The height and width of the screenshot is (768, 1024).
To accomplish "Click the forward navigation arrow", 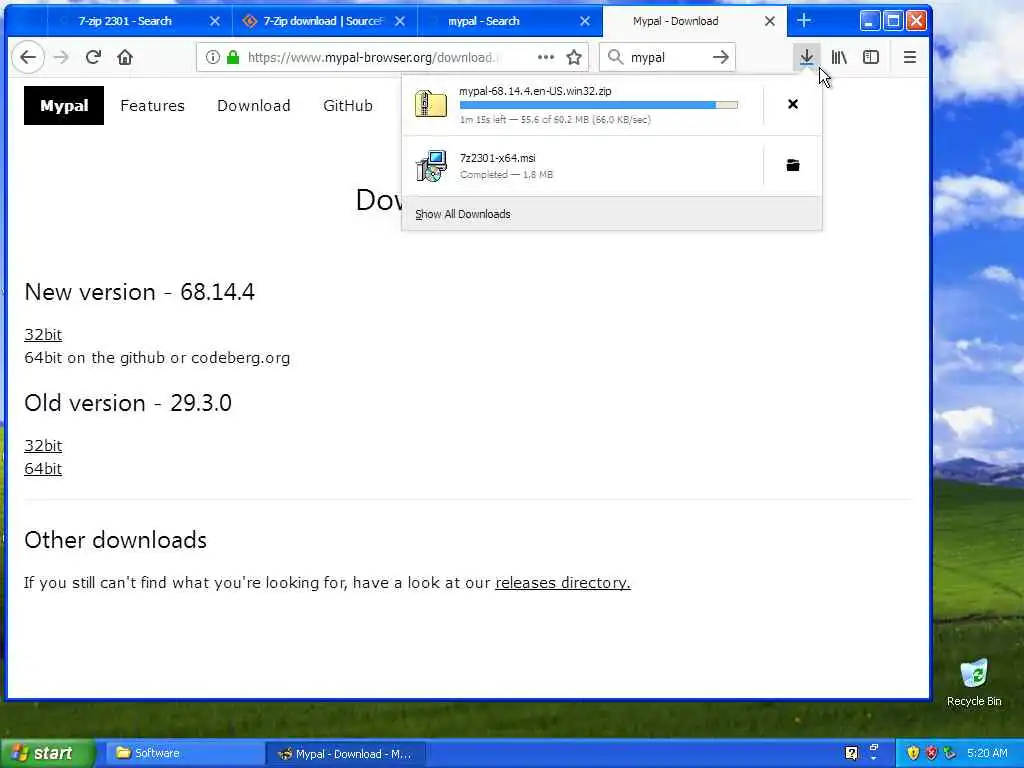I will [61, 57].
